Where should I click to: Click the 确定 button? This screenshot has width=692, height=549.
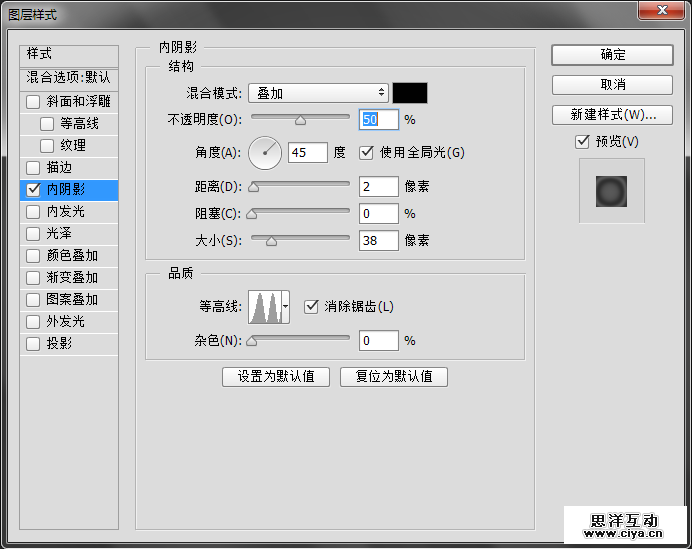(612, 55)
